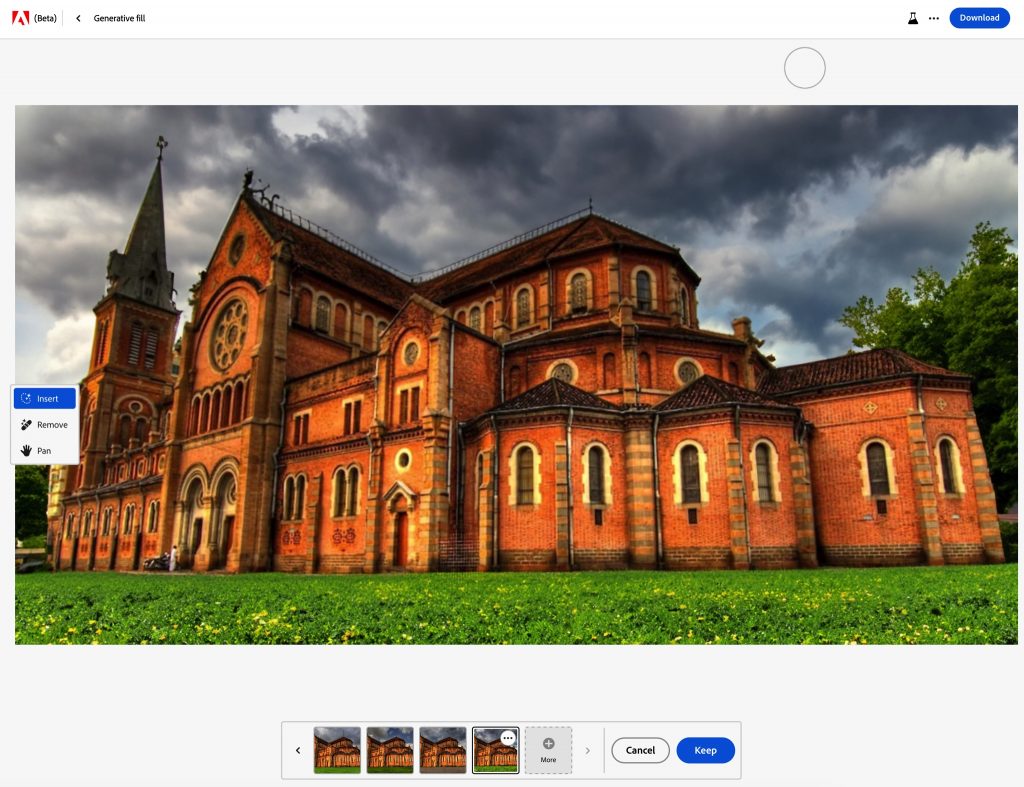The image size is (1024, 787).
Task: Click the Generative fill page title
Action: (x=119, y=18)
